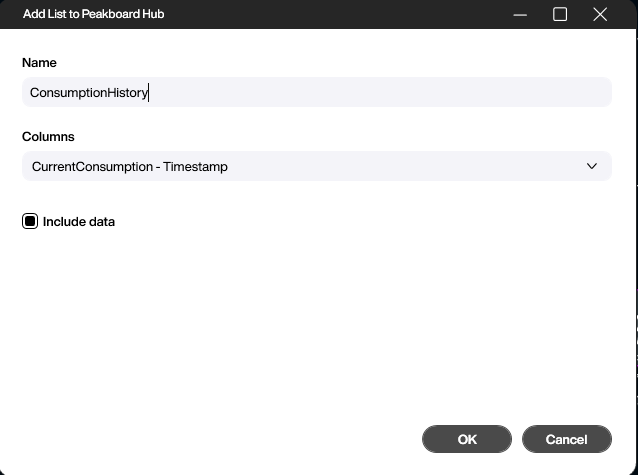Click the Add List to Peakboard Hub title
638x475 pixels.
point(94,14)
